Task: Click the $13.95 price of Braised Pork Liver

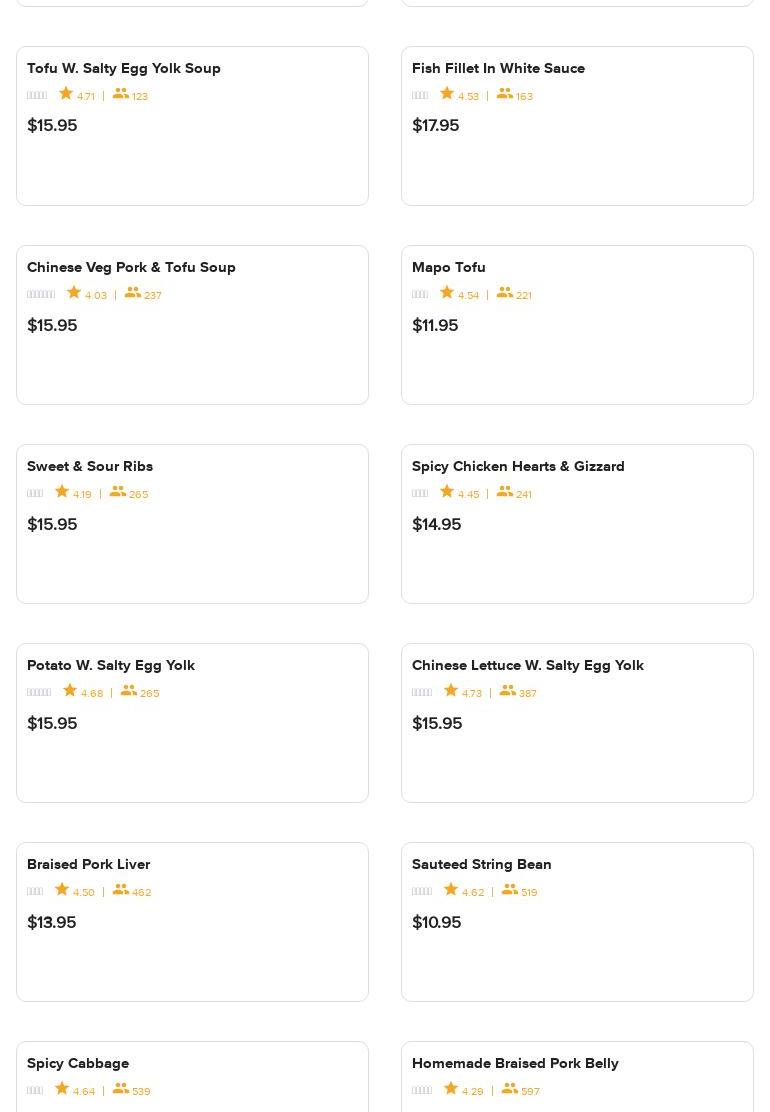Action: (x=52, y=922)
